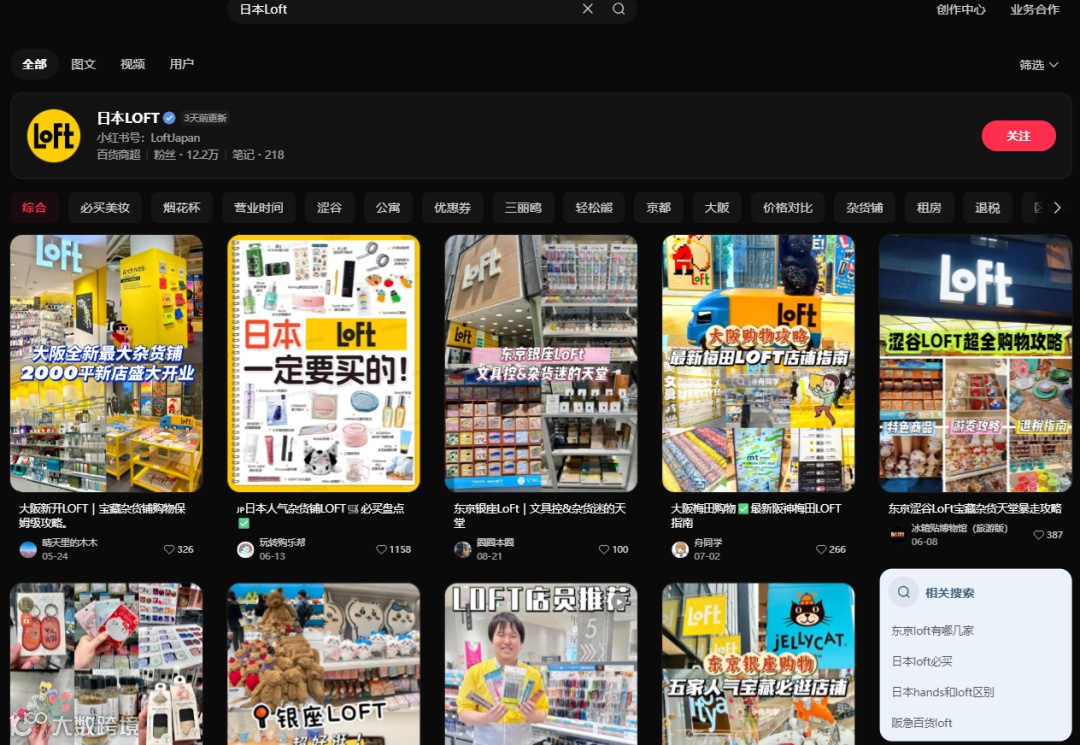Image resolution: width=1080 pixels, height=745 pixels.
Task: Click the verified badge next to 日本LOFT
Action: pos(169,118)
